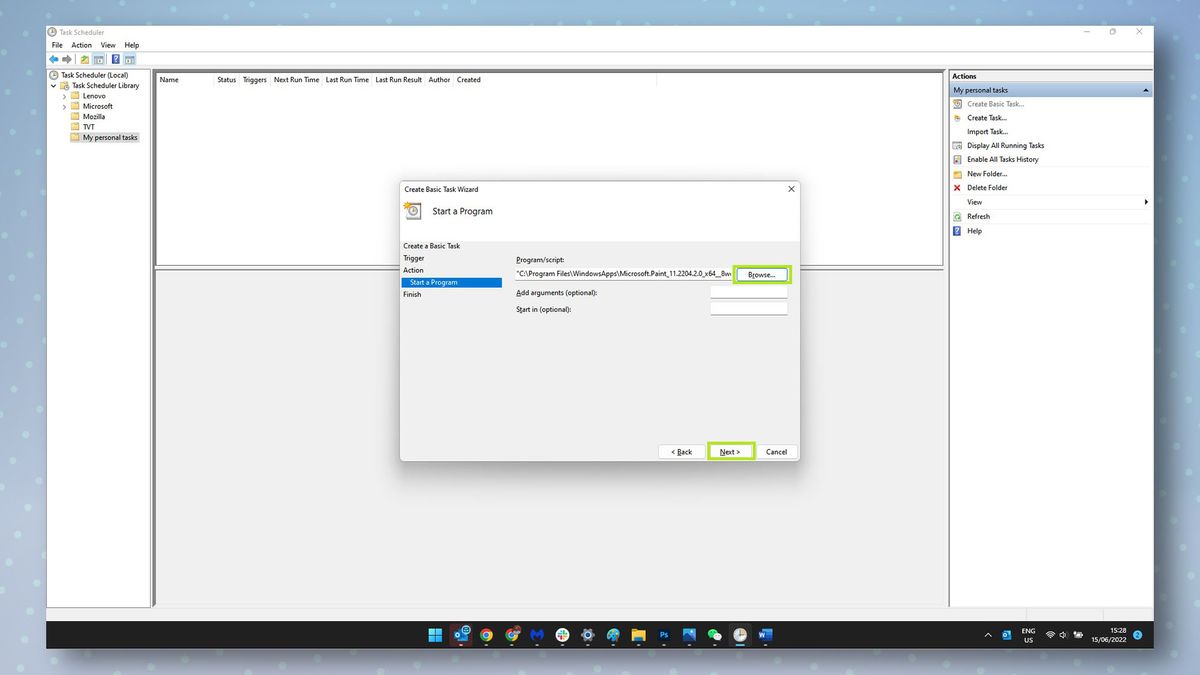Click the Browse button in the wizard
The image size is (1200, 675).
pos(761,273)
